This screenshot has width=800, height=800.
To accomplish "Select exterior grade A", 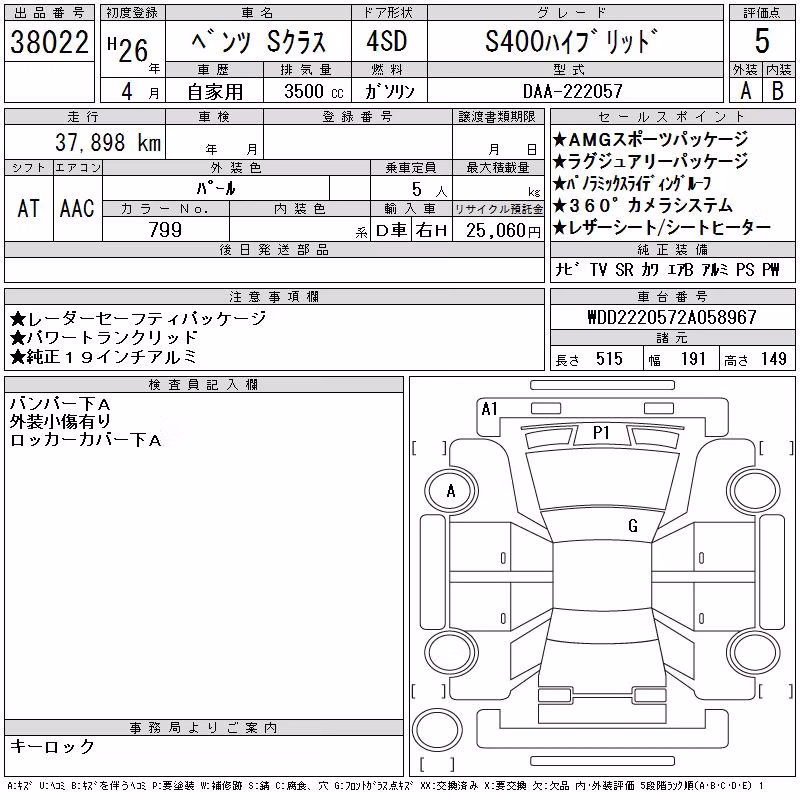I will coord(746,91).
